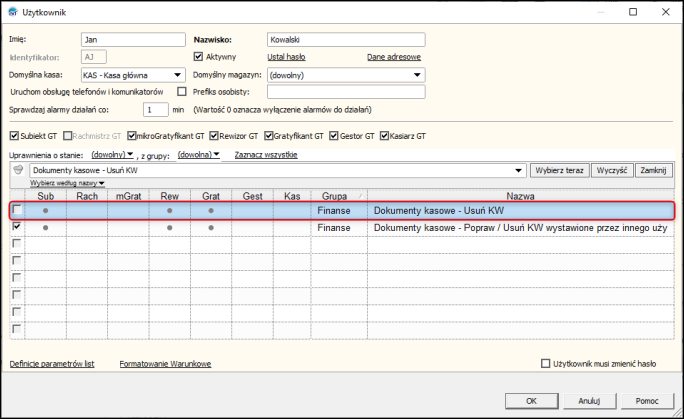This screenshot has height=419, width=684.
Task: Sort by the Nazwa column header
Action: (x=520, y=196)
